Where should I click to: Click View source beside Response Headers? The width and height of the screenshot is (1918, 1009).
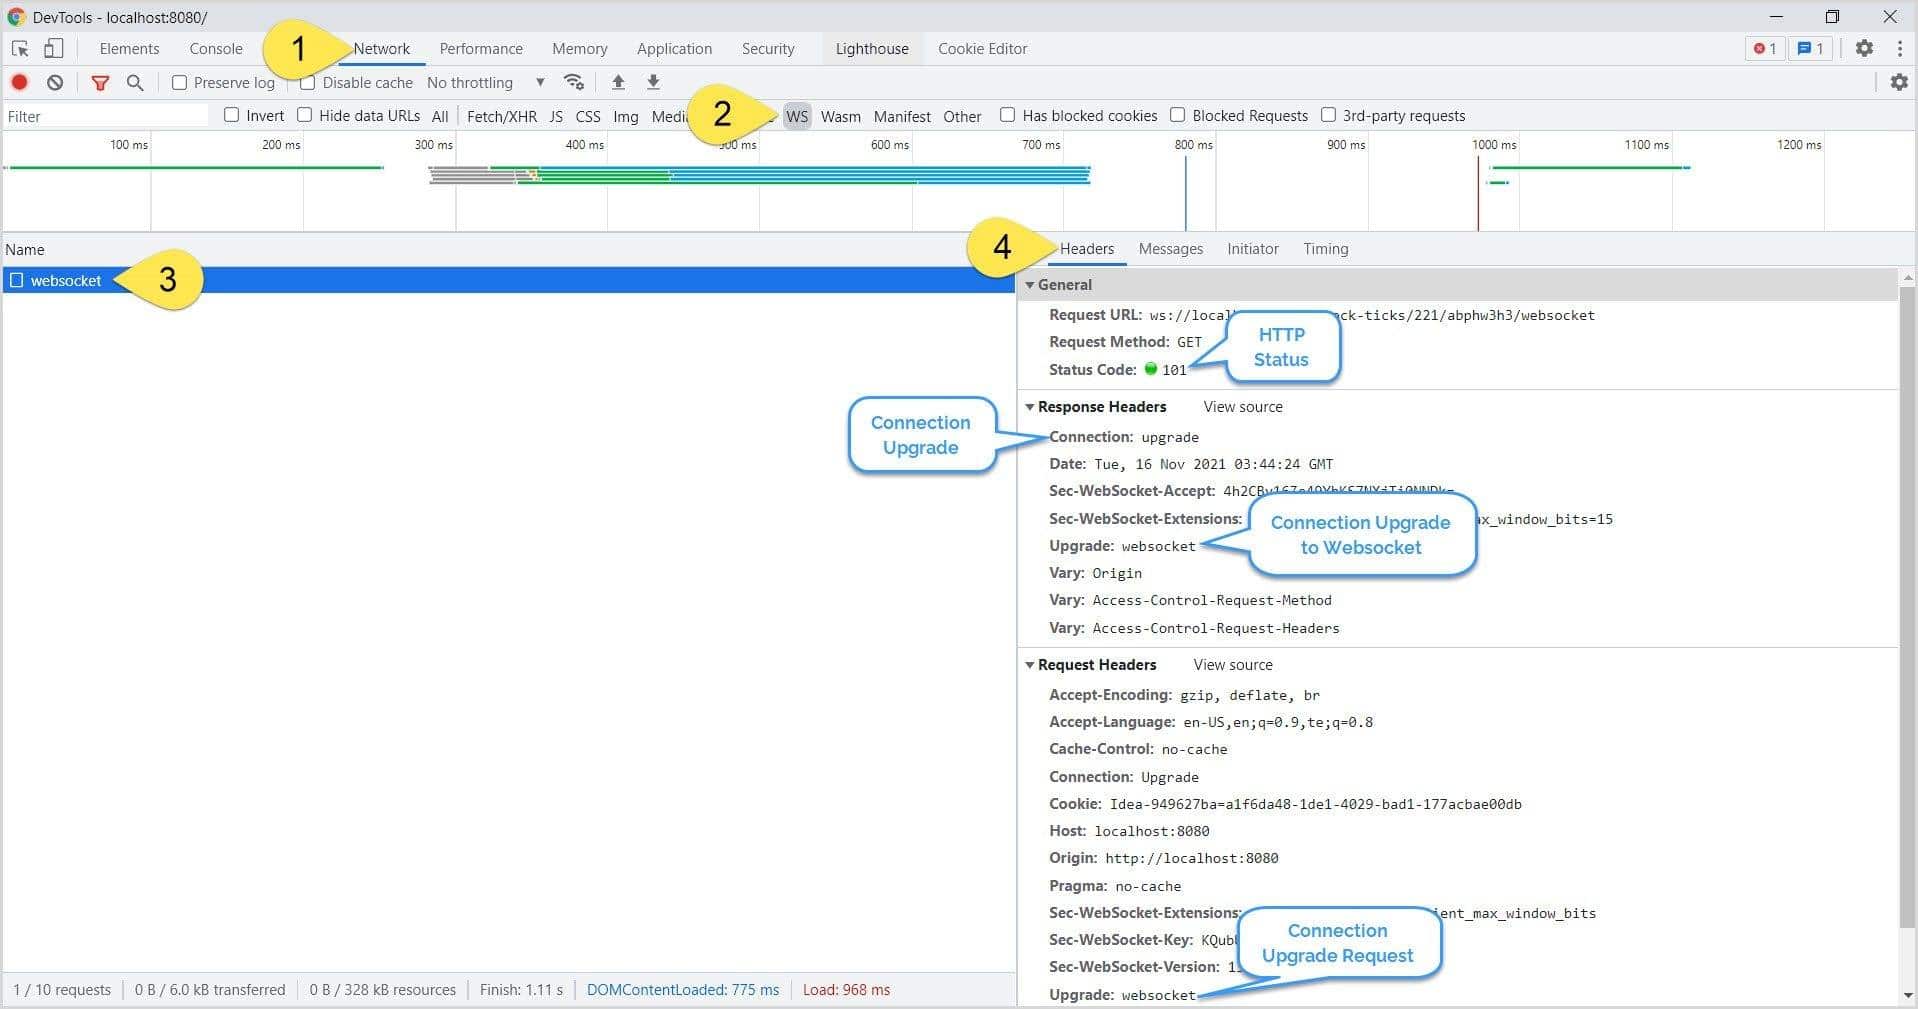click(x=1242, y=407)
